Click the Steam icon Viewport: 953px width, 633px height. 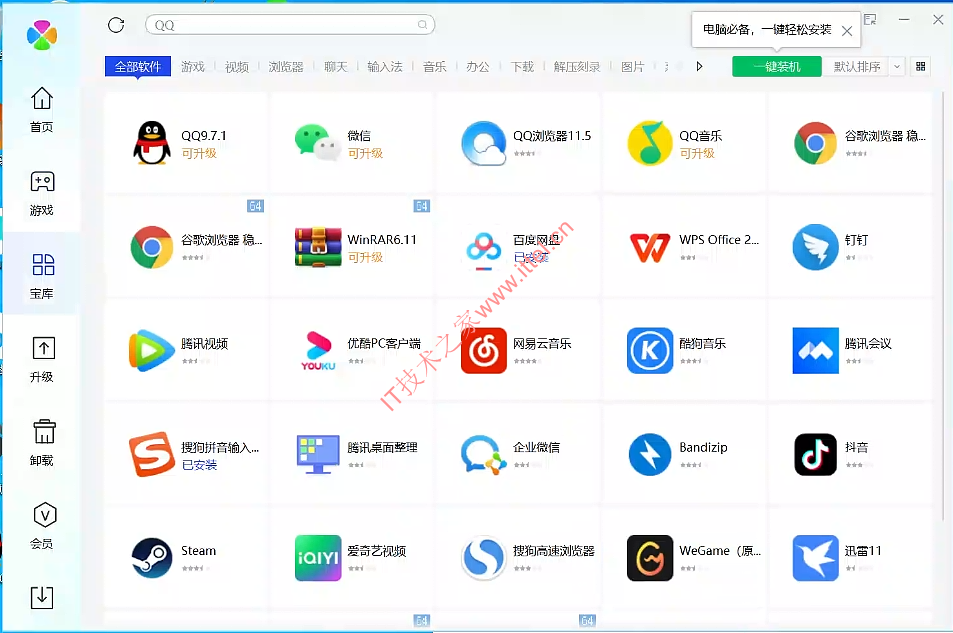coord(152,558)
